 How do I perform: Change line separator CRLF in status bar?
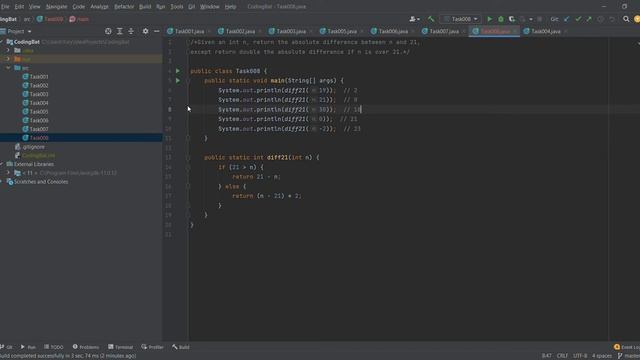click(562, 356)
